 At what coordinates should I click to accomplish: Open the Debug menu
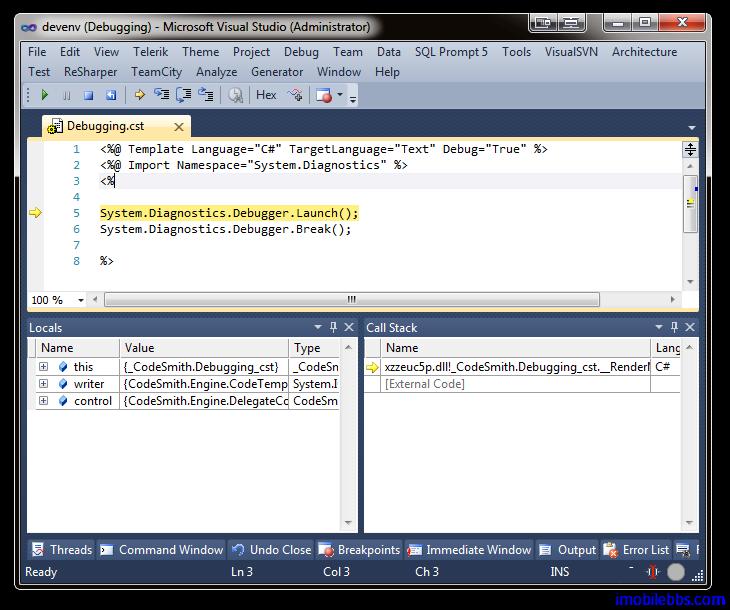click(301, 52)
